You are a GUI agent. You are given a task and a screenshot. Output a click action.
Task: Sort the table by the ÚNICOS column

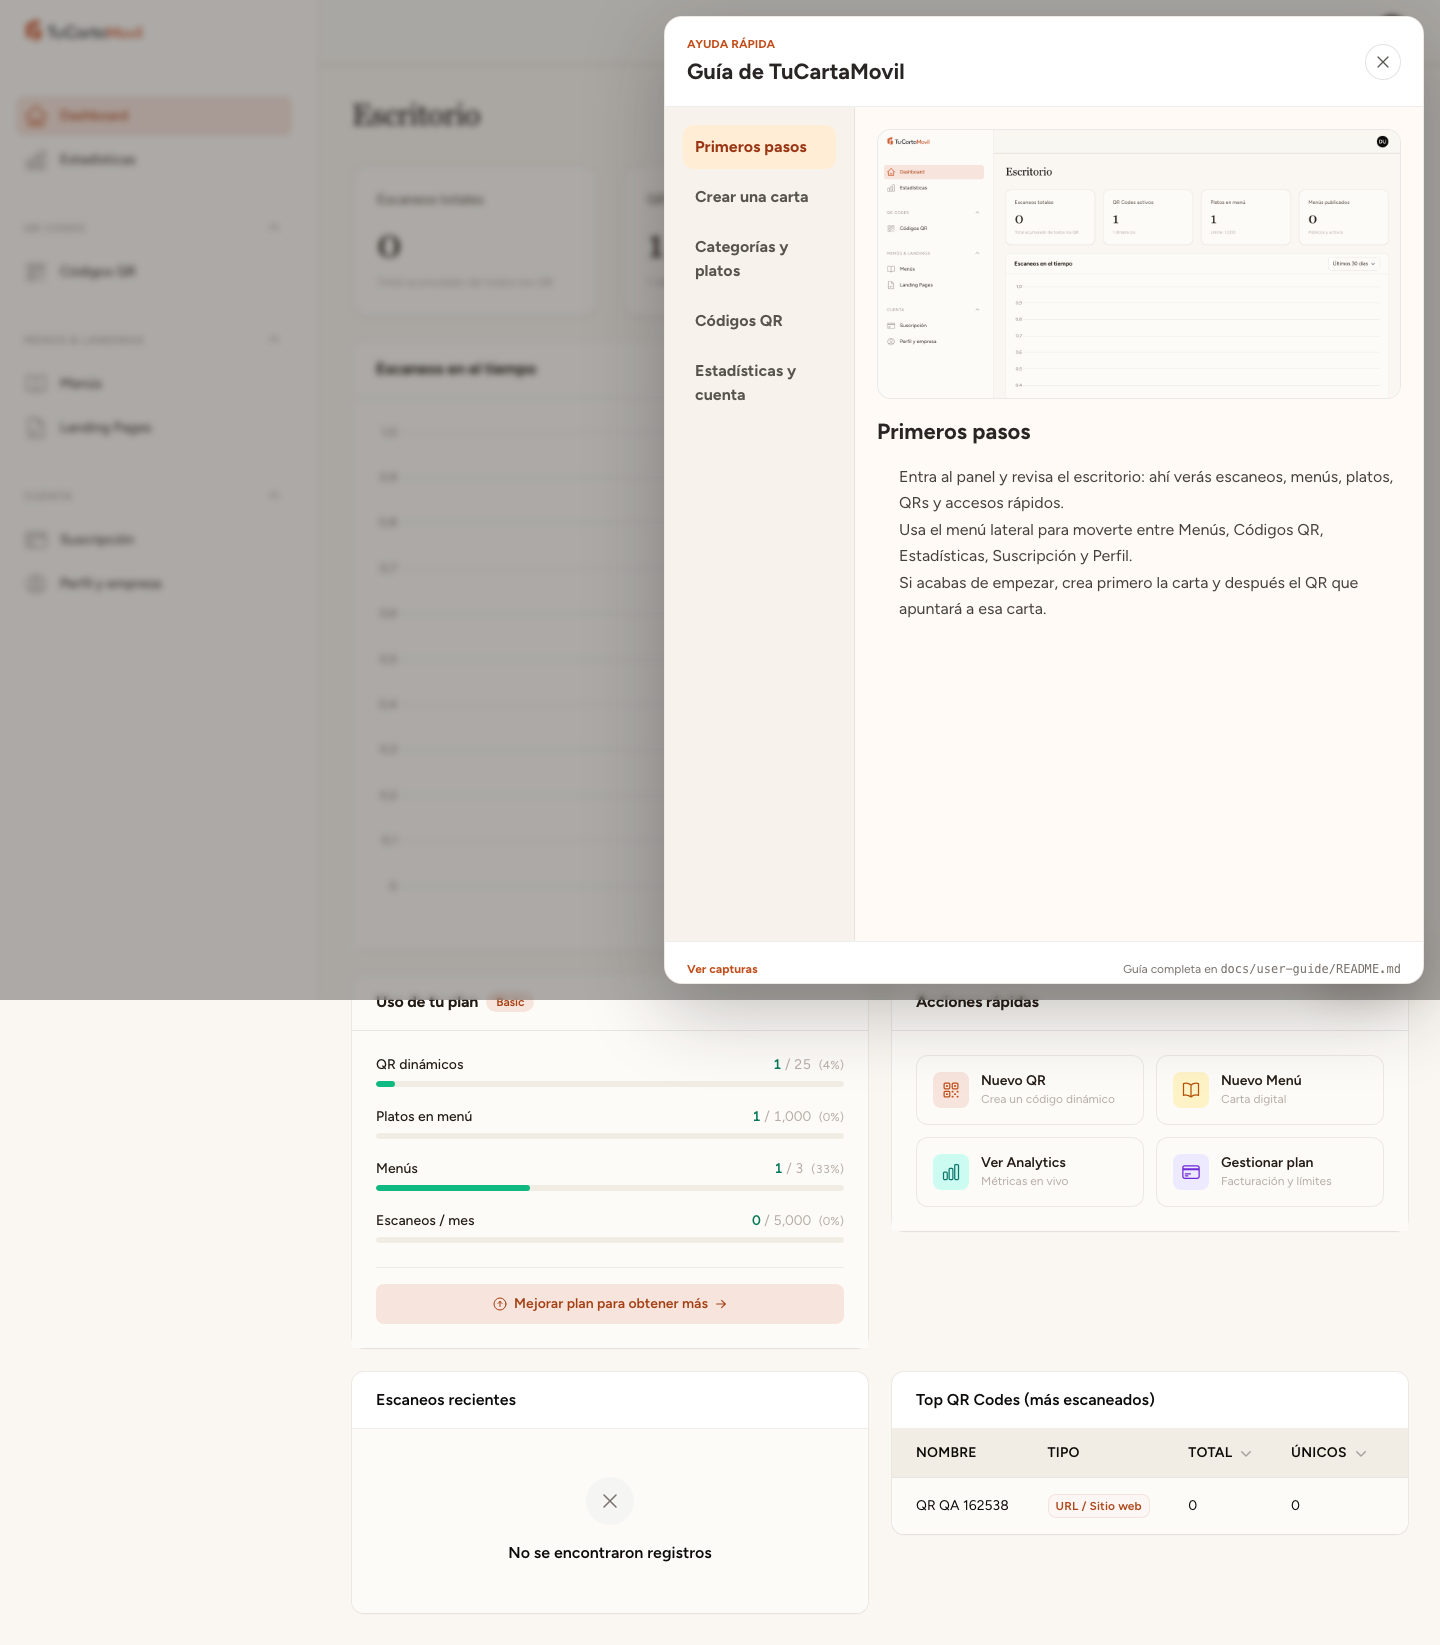pos(1328,1452)
